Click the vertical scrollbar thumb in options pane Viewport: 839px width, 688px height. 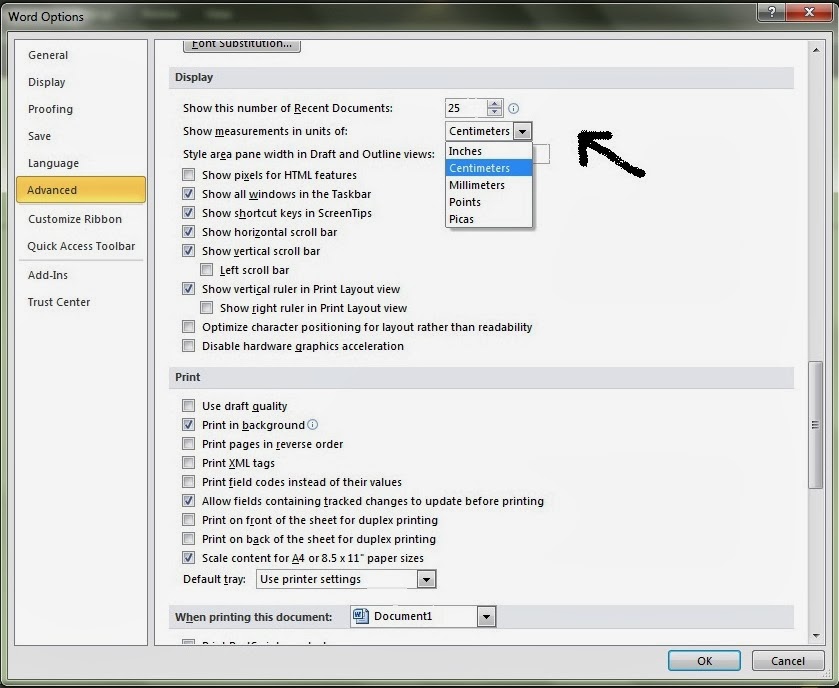[x=815, y=425]
